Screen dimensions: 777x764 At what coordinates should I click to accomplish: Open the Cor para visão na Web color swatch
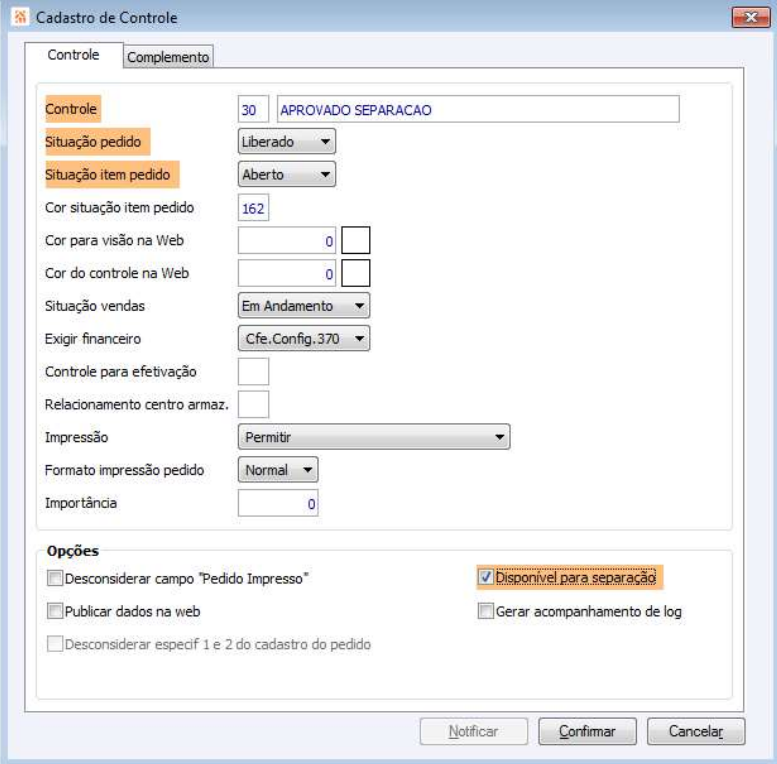(x=355, y=240)
